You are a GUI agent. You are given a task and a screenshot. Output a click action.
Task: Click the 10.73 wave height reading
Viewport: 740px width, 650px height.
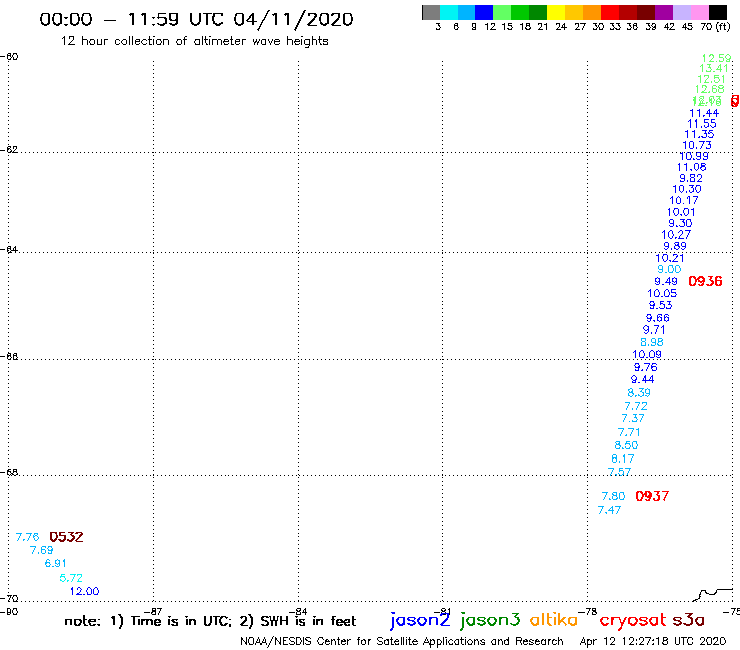[x=697, y=145]
